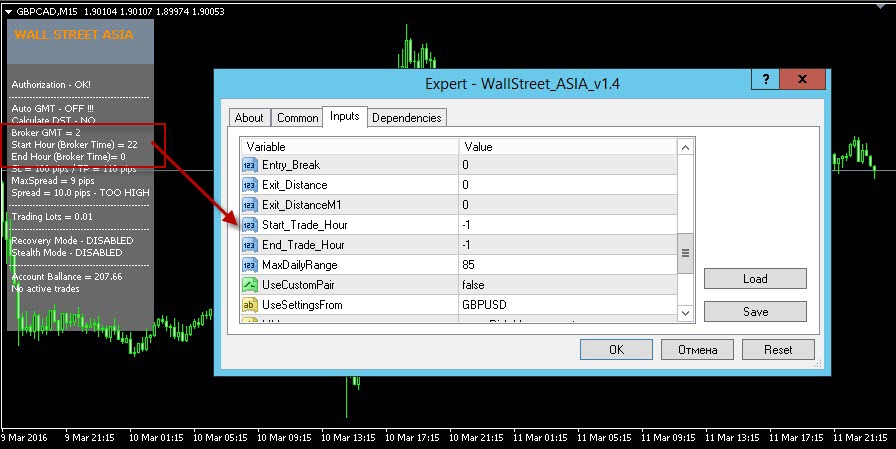Click the Отмена cancel button

pyautogui.click(x=697, y=350)
